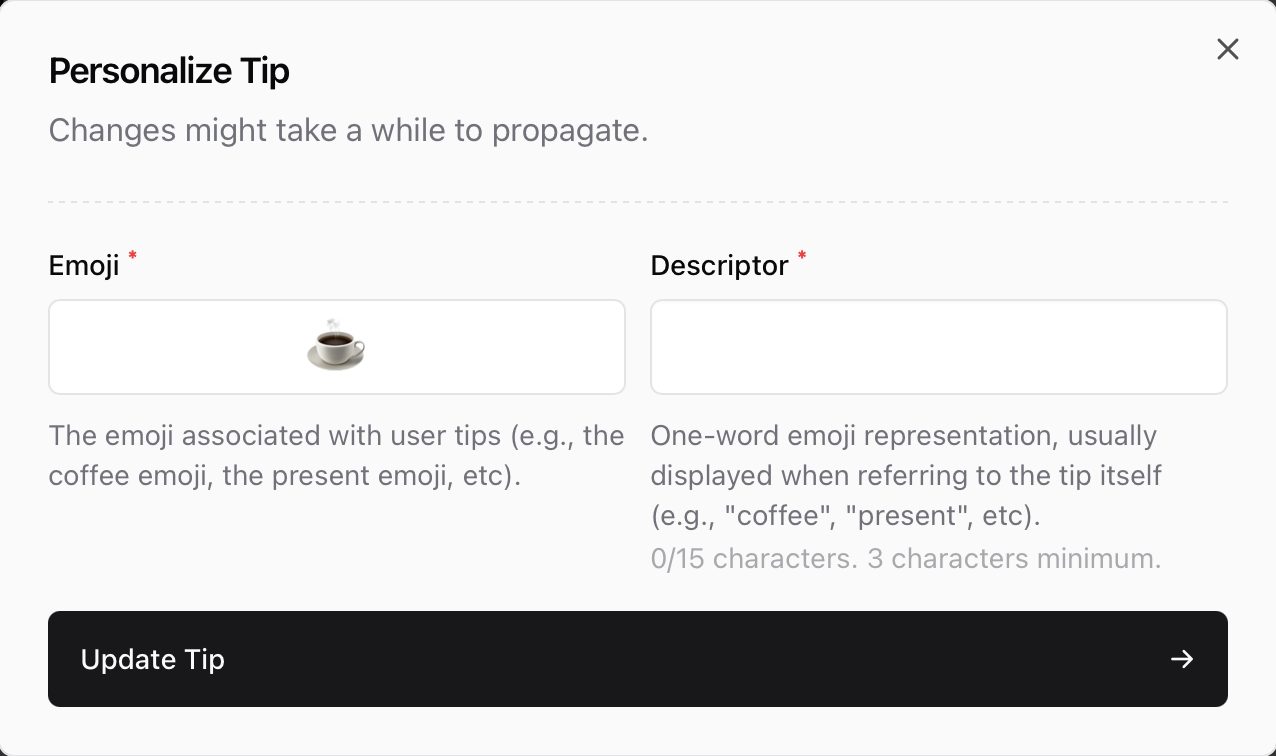Activate Update Tip to save changes
Viewport: 1276px width, 756px height.
coord(637,659)
